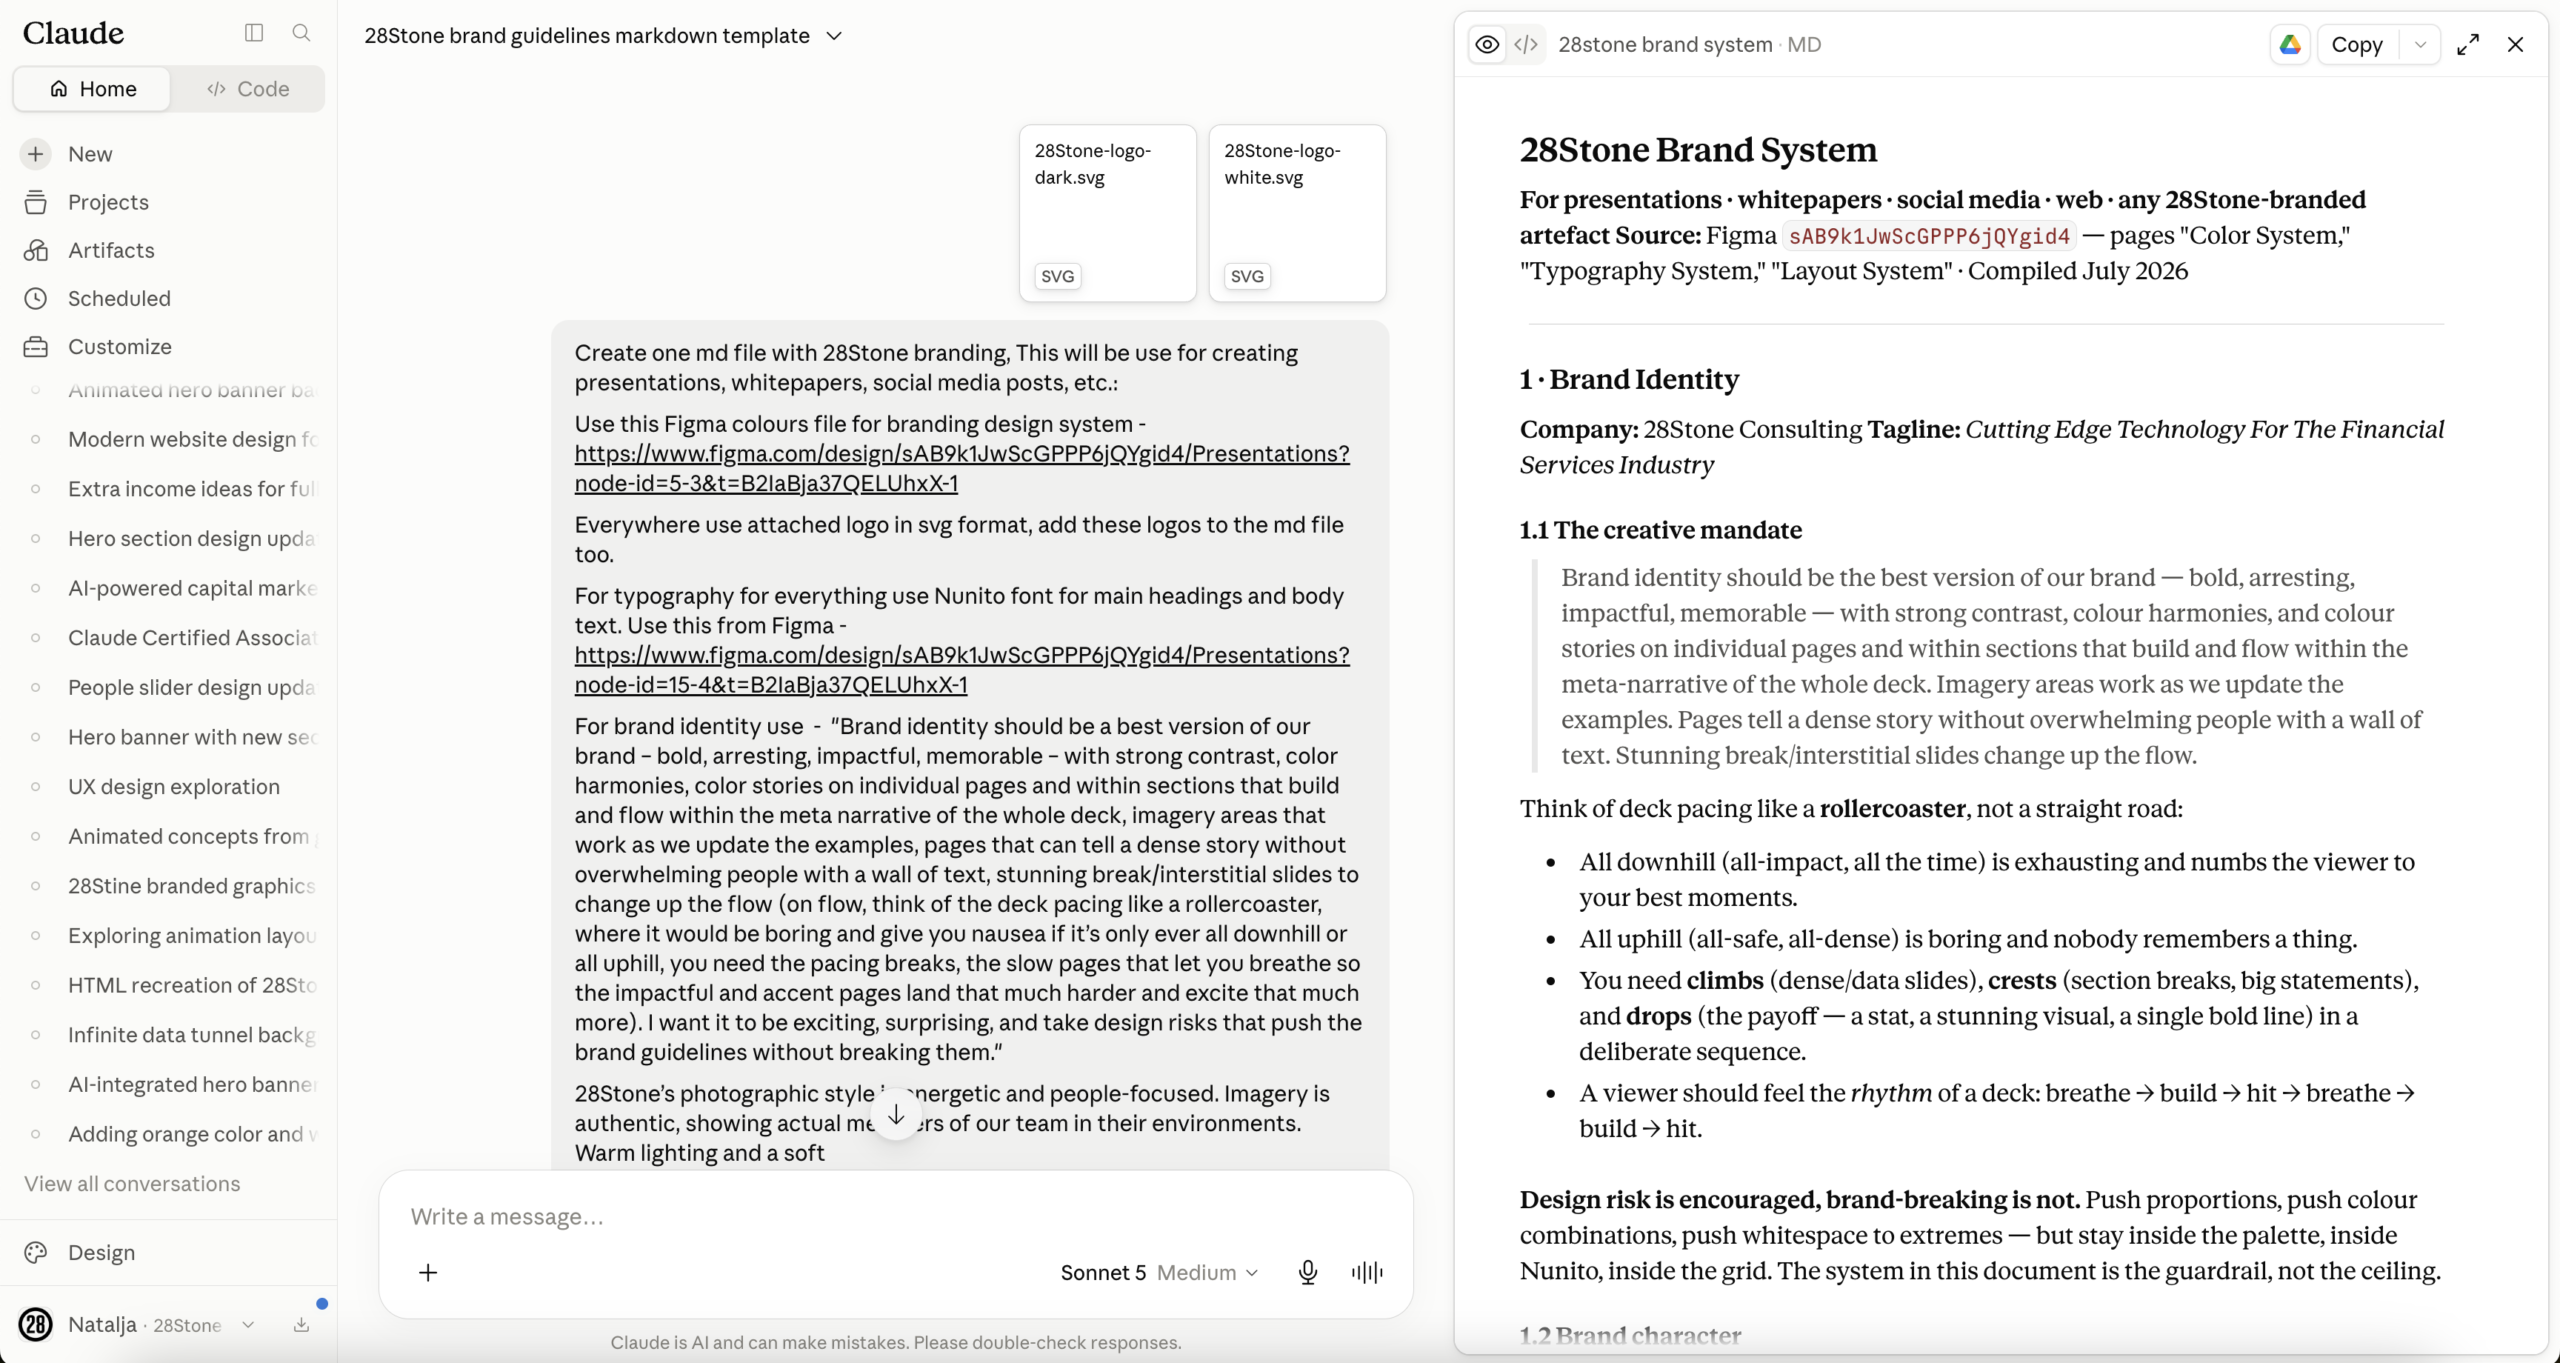
Task: Open 'Adding orange color' conversation
Action: pyautogui.click(x=168, y=1134)
